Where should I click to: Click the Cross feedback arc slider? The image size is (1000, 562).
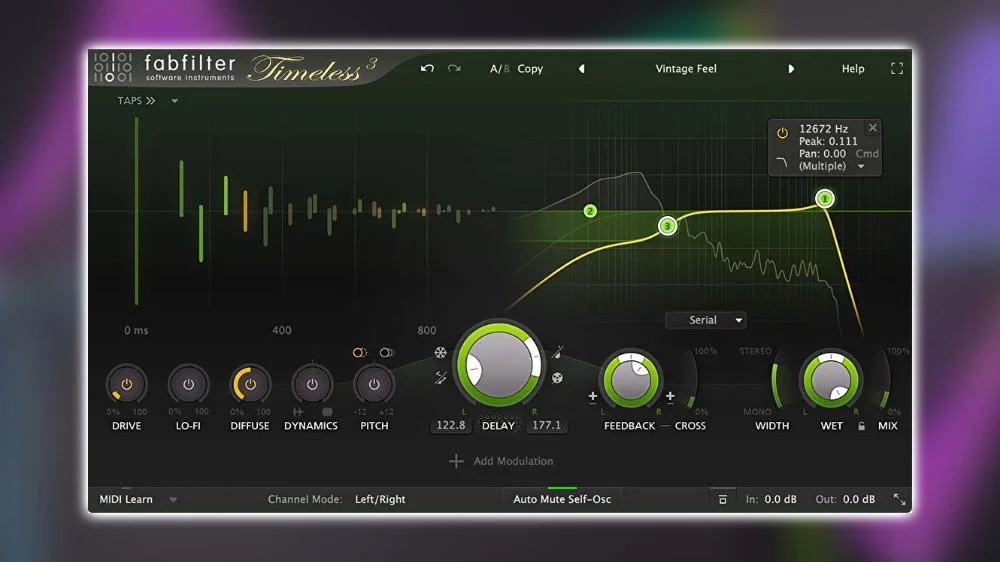690,380
